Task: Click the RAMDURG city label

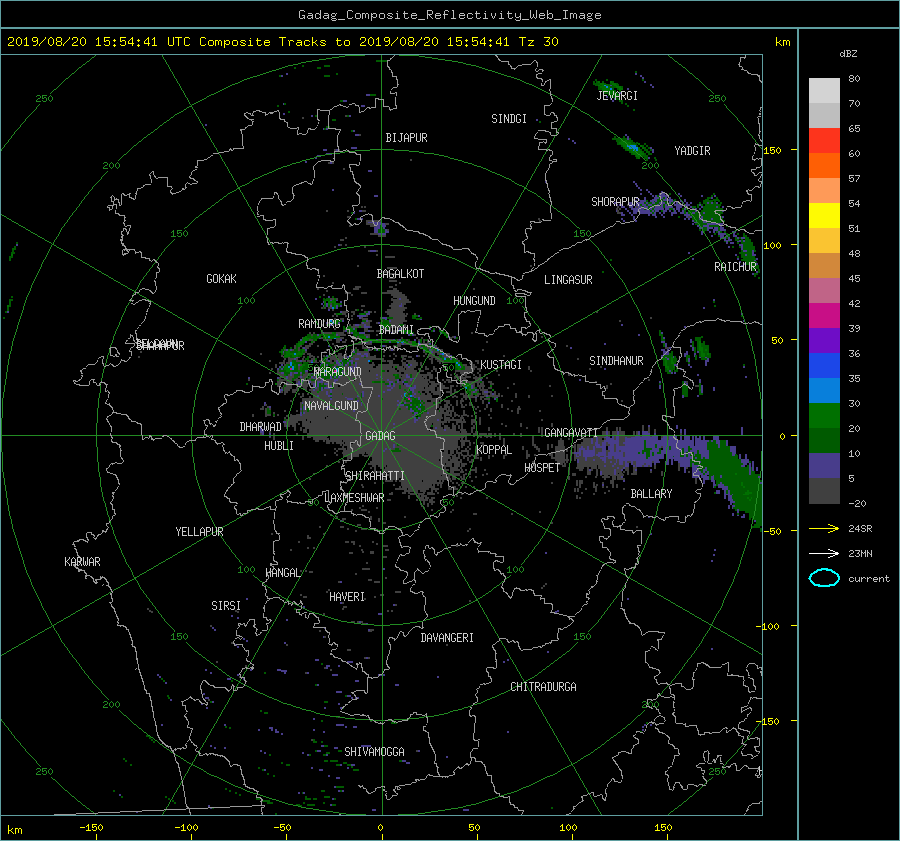Action: pos(319,324)
